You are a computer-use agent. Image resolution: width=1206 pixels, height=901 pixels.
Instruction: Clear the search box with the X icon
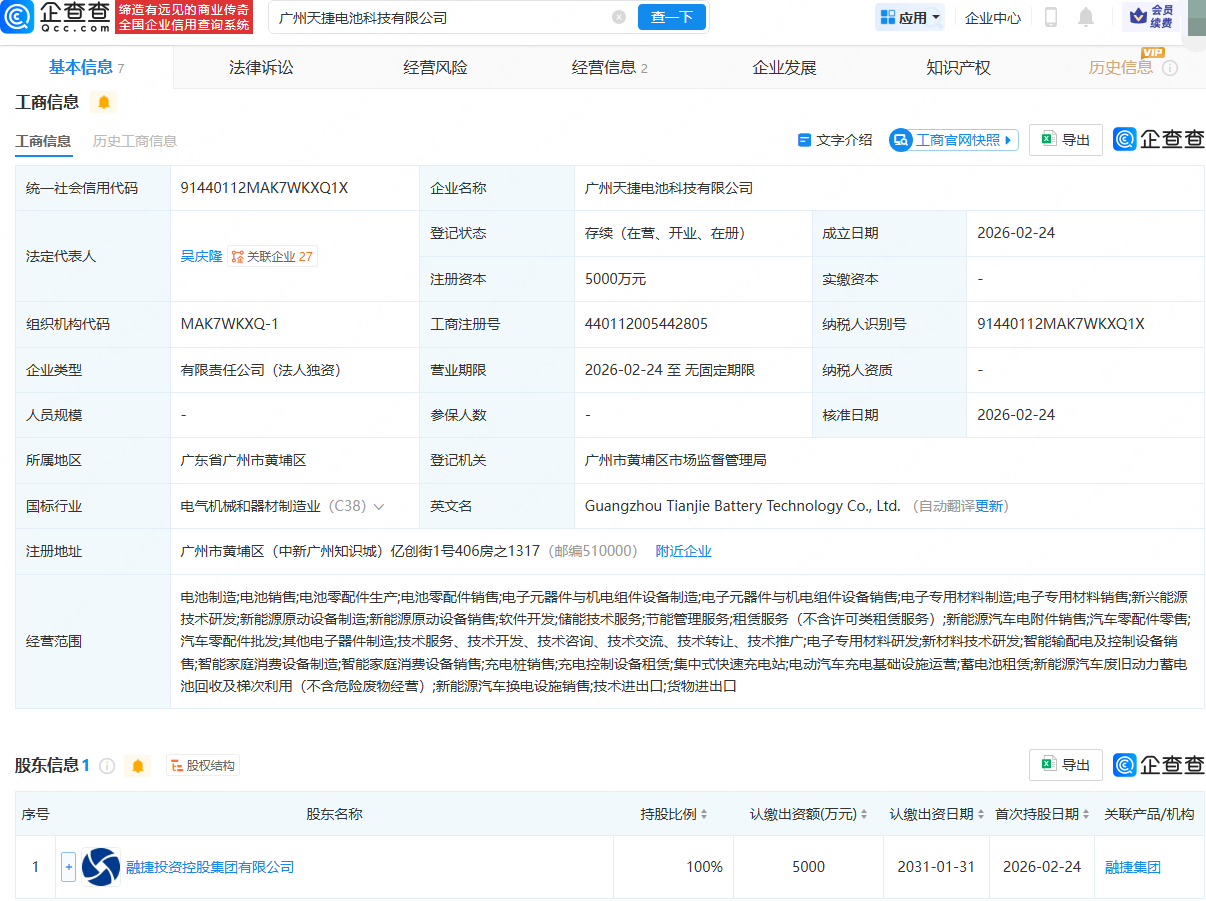(617, 17)
